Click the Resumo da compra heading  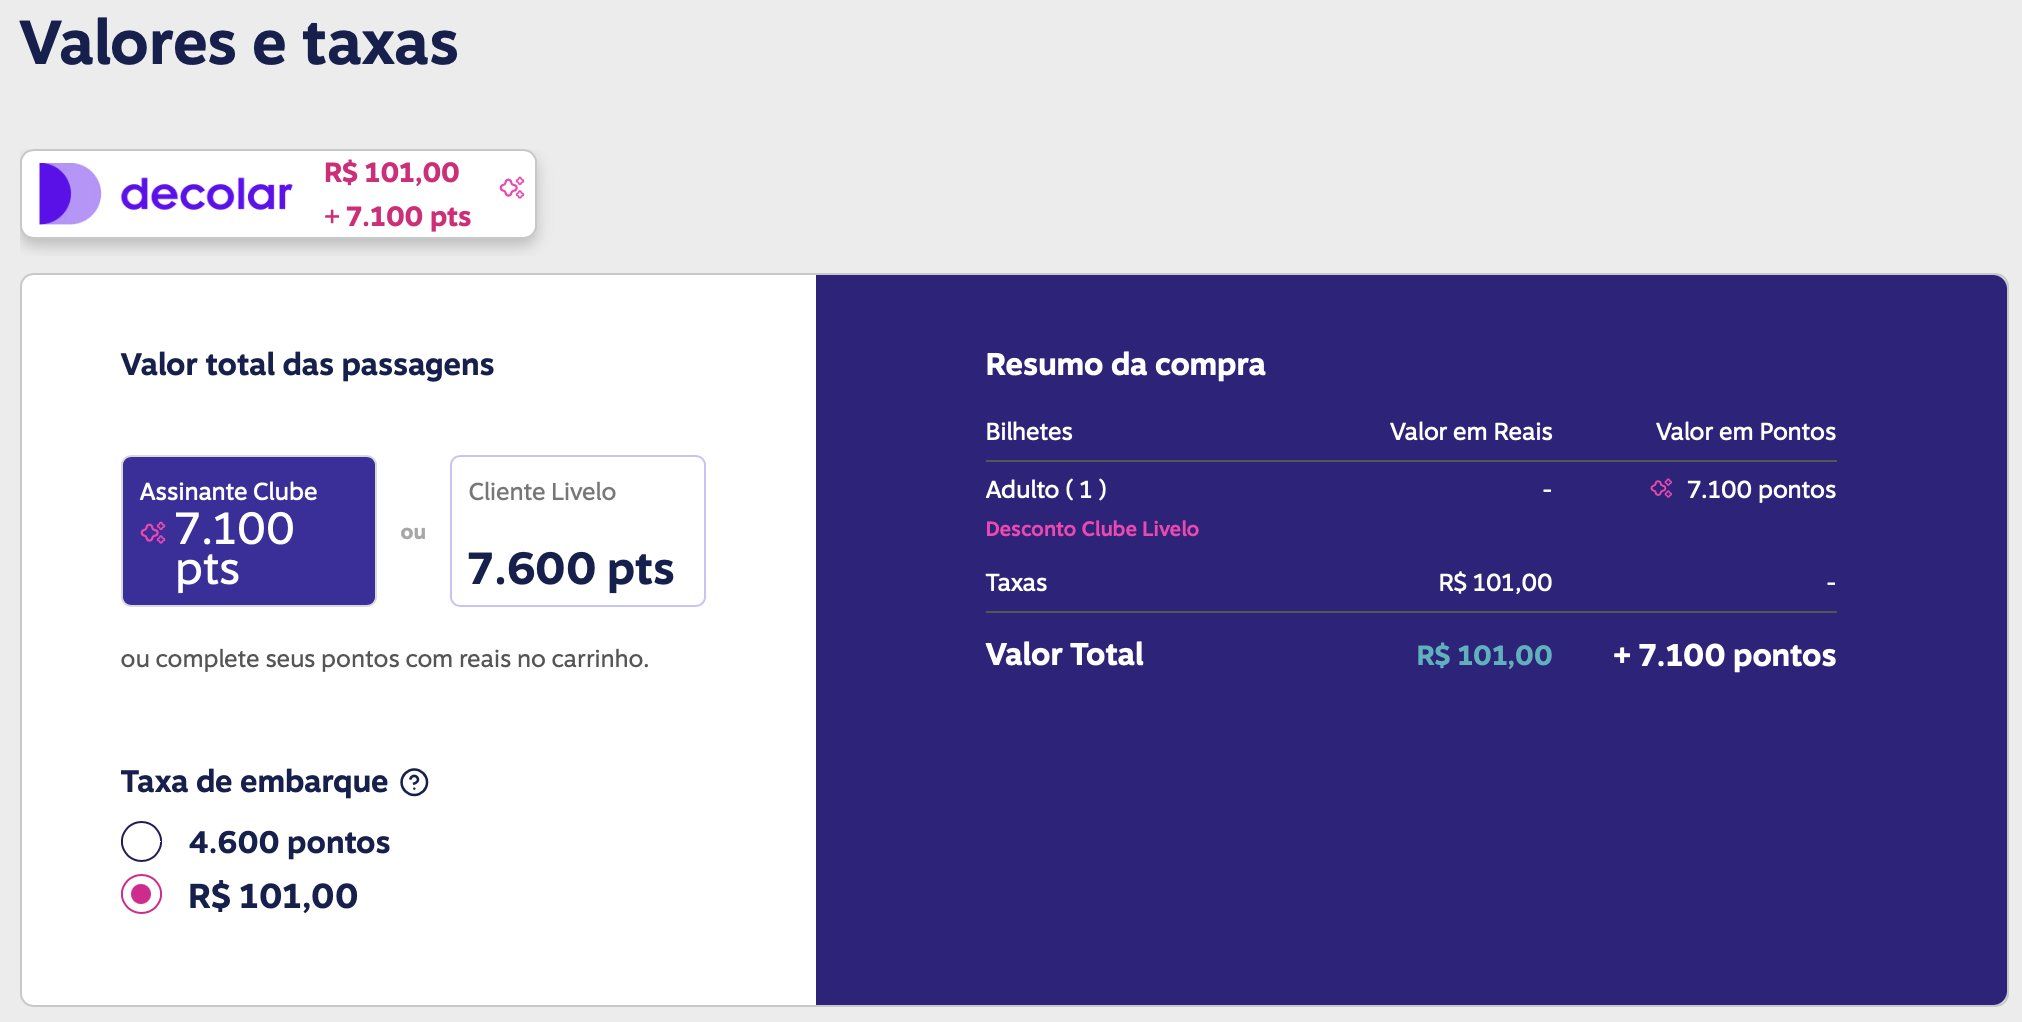pyautogui.click(x=1125, y=365)
